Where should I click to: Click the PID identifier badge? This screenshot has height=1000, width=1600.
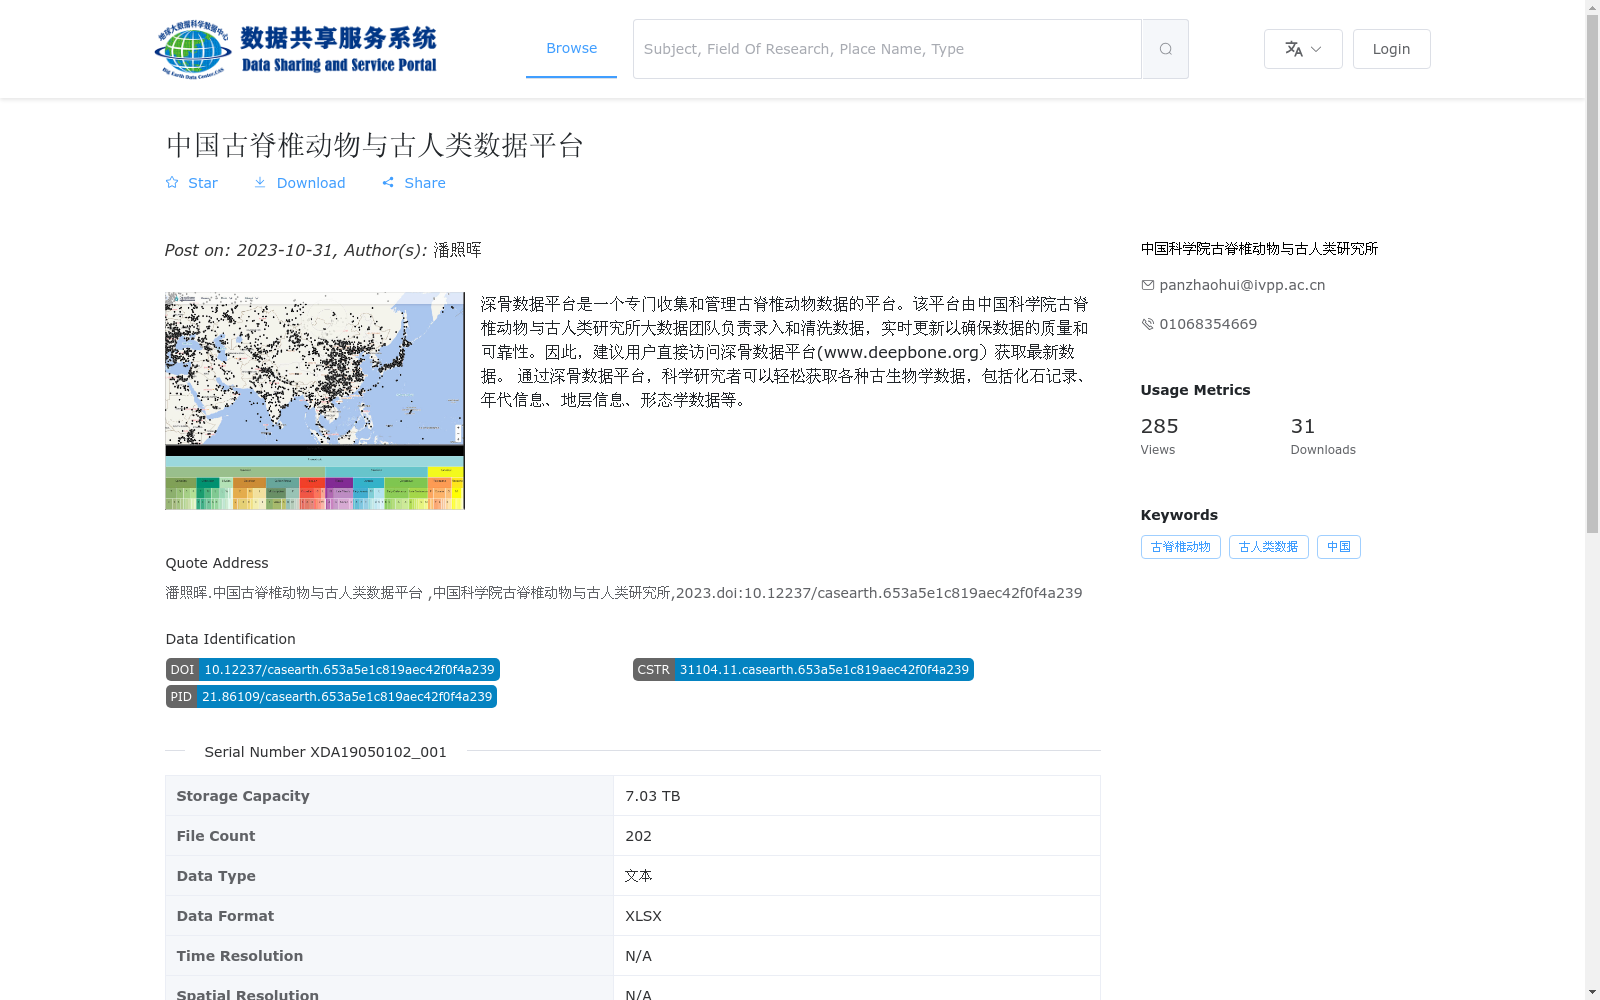[331, 697]
